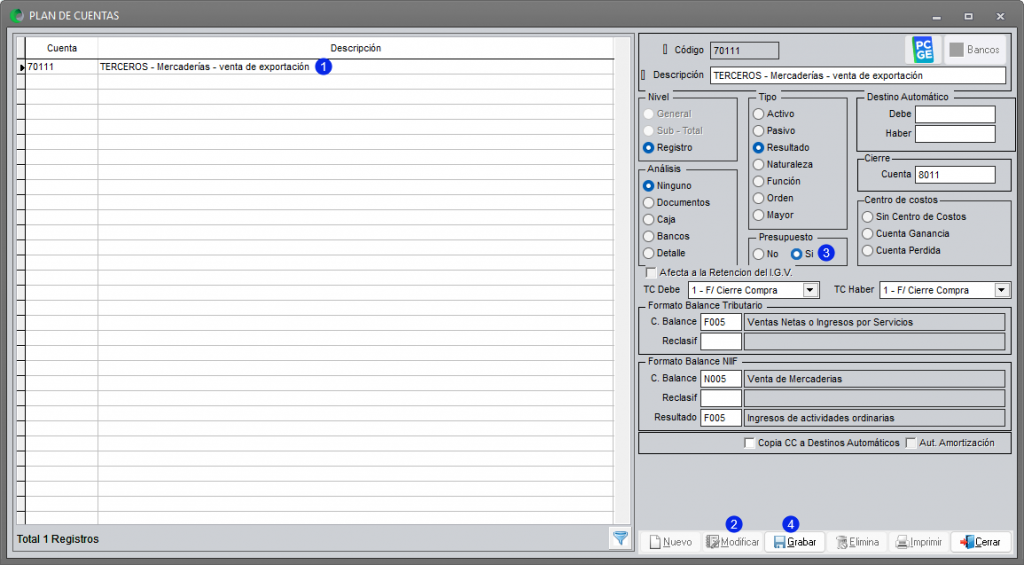Click Ingresos de actividades ordinarias text
1024x565 pixels.
tap(874, 418)
